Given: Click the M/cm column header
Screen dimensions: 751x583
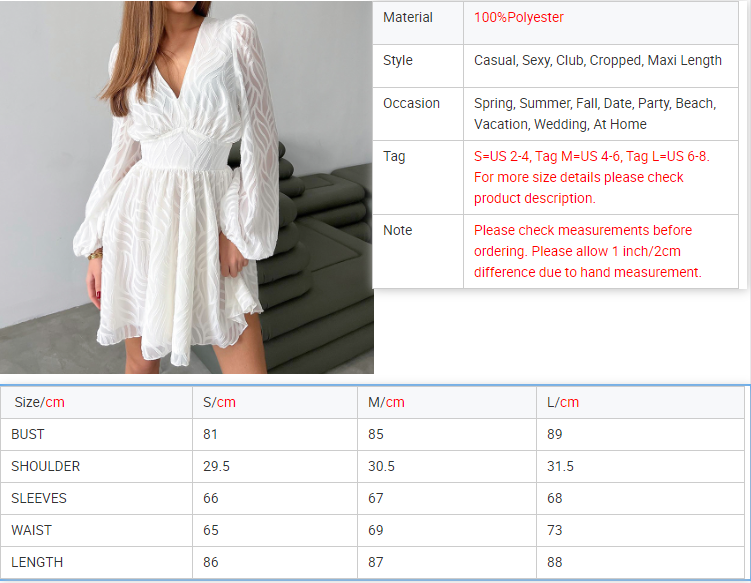Looking at the screenshot, I should [x=386, y=403].
